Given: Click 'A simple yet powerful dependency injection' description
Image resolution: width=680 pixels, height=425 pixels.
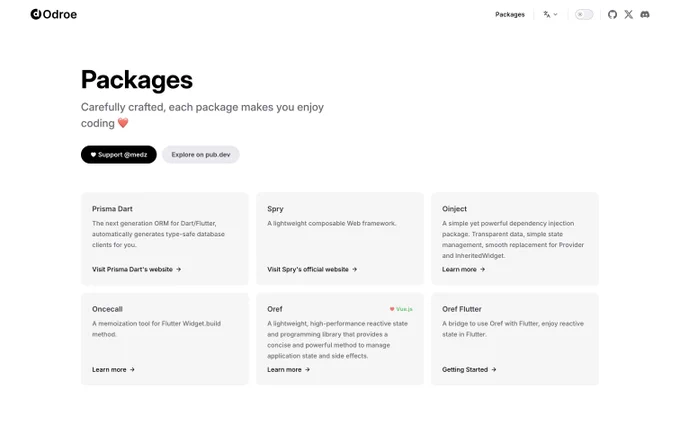Looking at the screenshot, I should [x=513, y=239].
